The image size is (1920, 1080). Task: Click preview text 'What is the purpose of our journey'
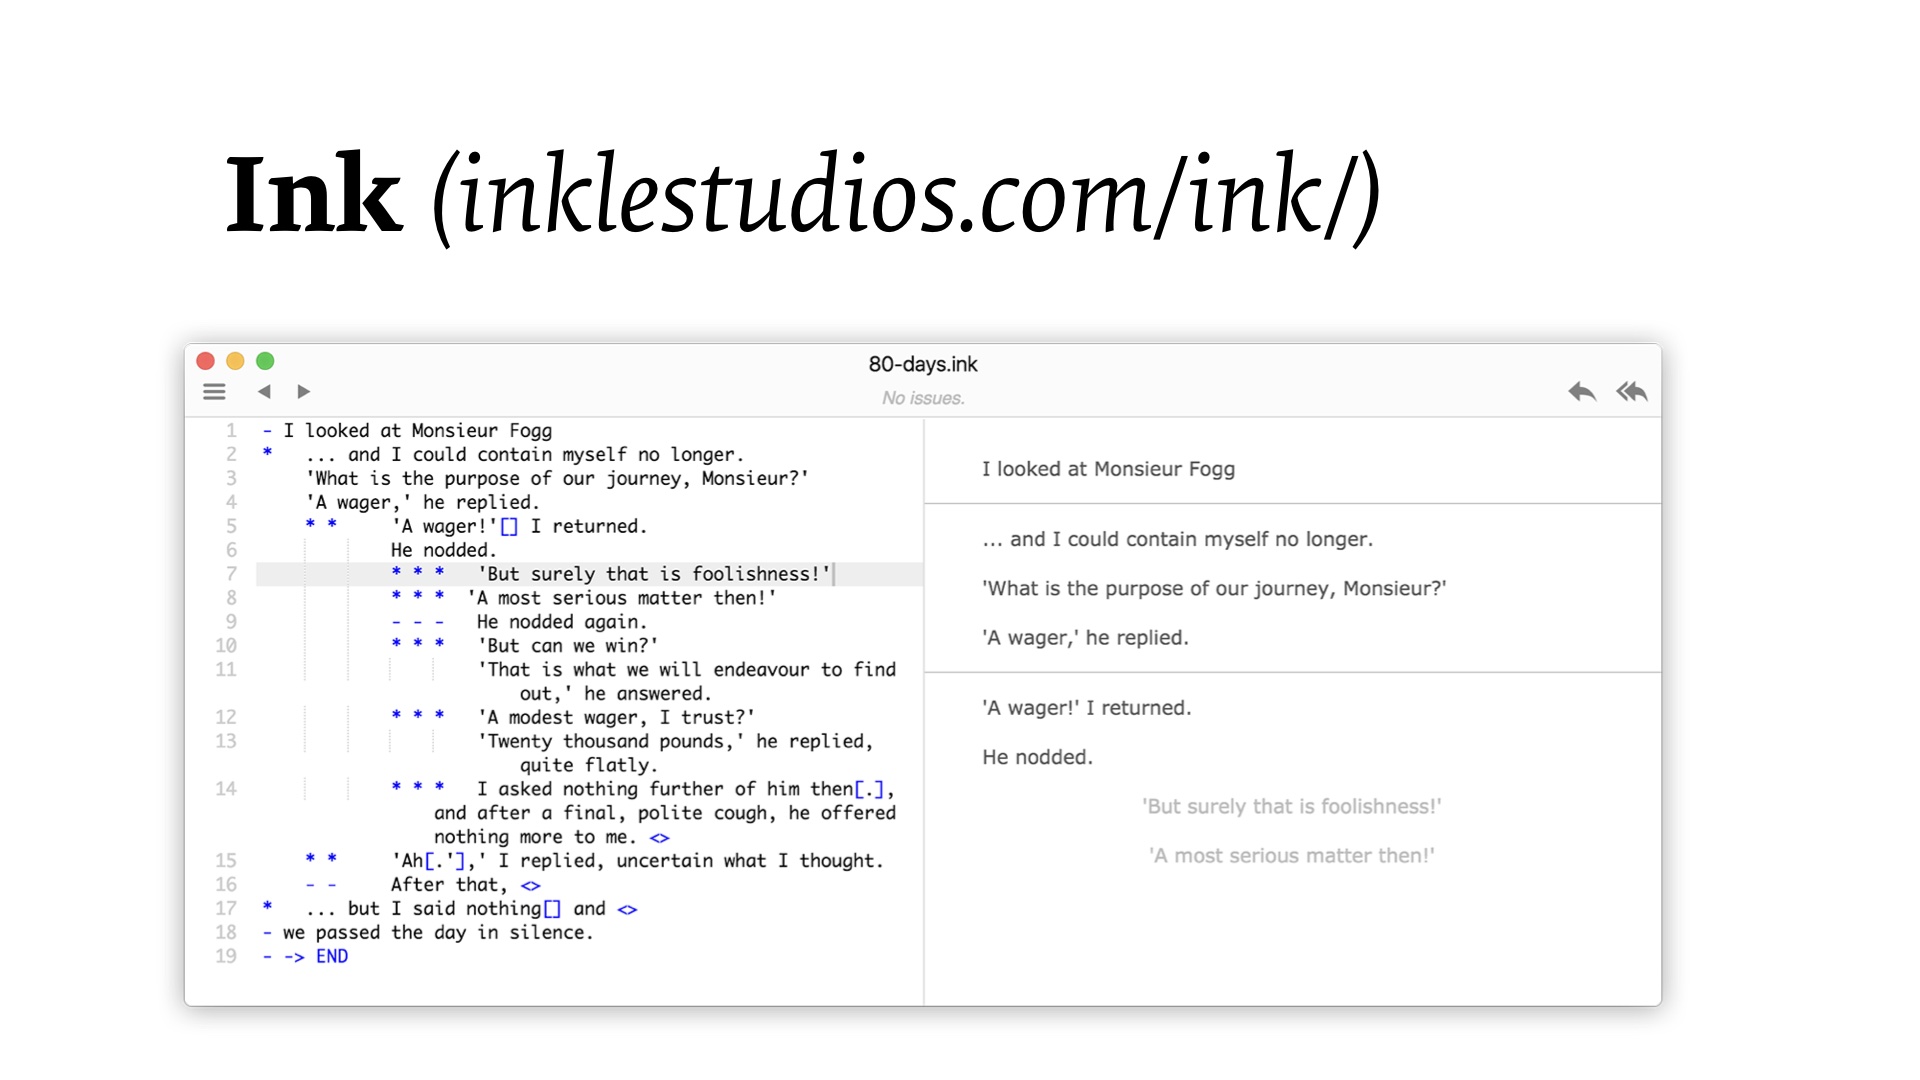[1214, 589]
